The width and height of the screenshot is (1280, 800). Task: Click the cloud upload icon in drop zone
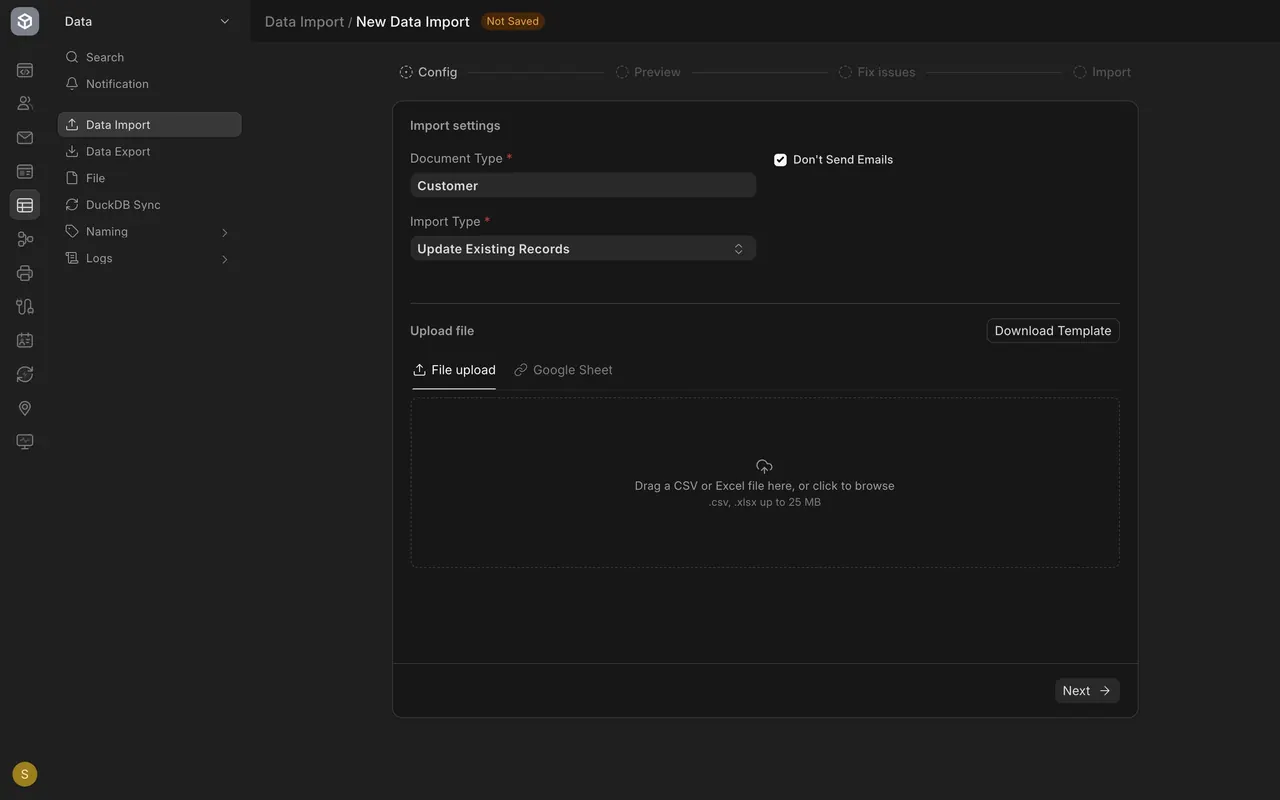click(x=764, y=466)
